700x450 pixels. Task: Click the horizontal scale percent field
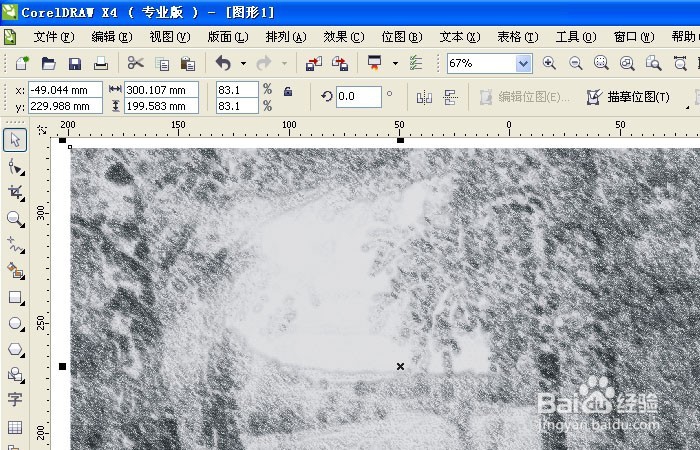pyautogui.click(x=237, y=90)
